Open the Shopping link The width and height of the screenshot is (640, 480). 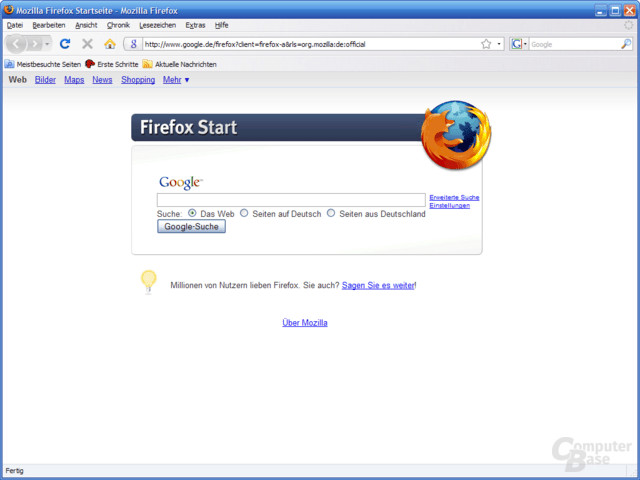pos(138,80)
